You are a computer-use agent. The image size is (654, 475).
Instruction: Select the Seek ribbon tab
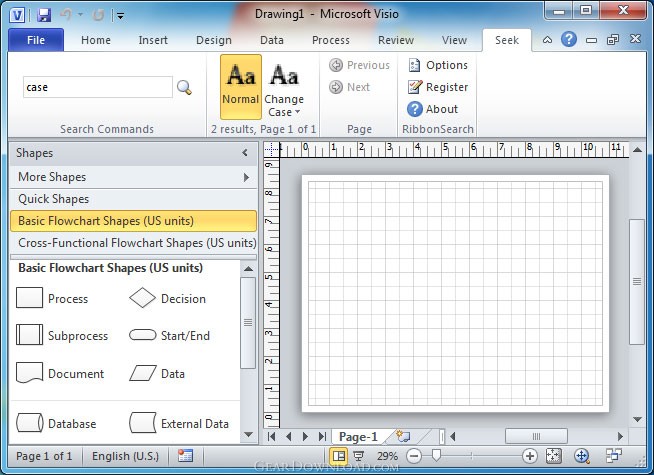pos(507,40)
